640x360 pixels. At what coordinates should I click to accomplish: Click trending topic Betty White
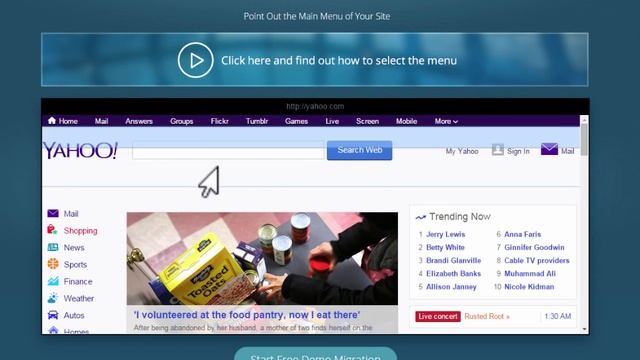(x=445, y=247)
